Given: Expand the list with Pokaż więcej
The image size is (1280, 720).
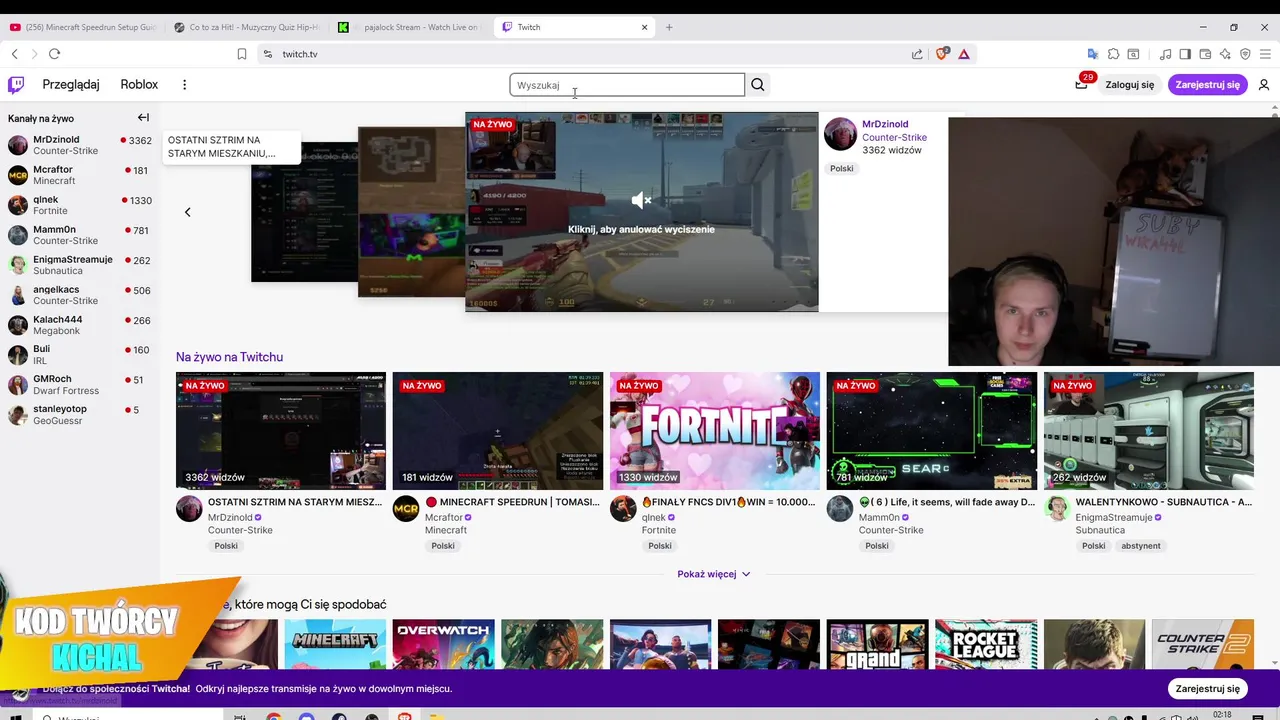Looking at the screenshot, I should click(x=714, y=574).
